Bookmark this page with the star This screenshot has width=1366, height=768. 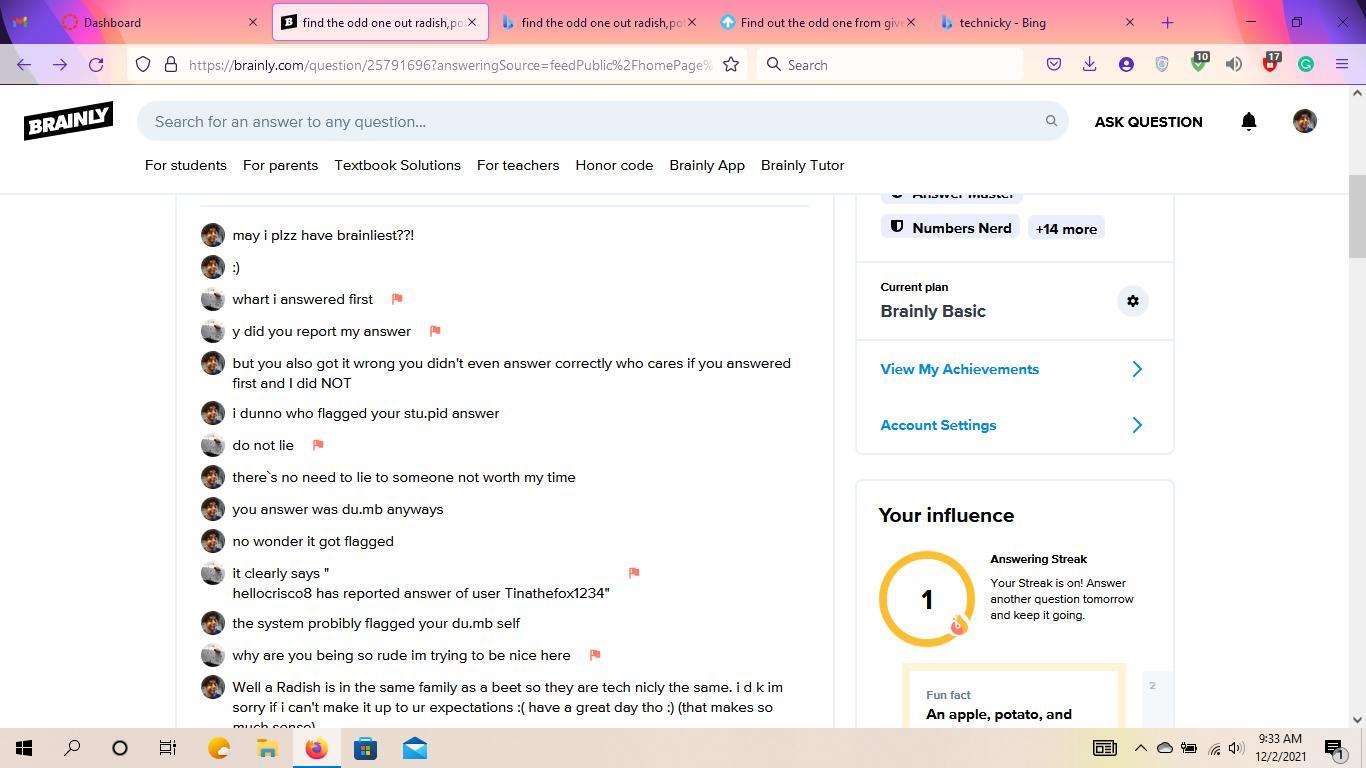731,65
